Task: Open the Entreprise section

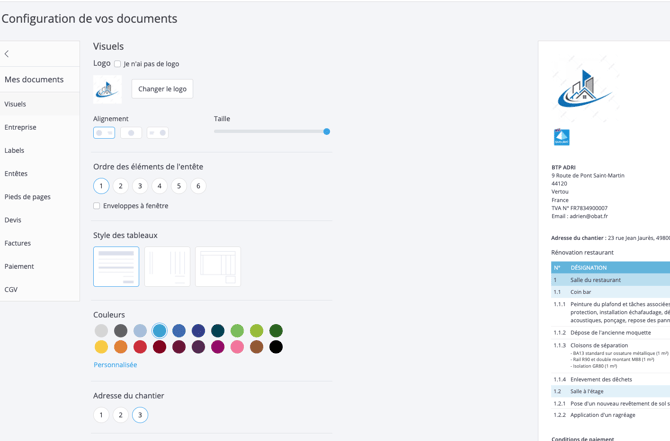Action: [x=21, y=127]
